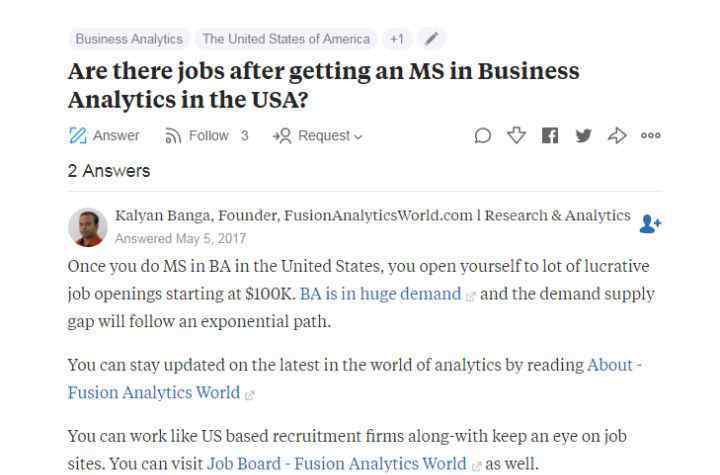The image size is (720, 475).
Task: Expand the +1 more topics tag
Action: pos(397,39)
